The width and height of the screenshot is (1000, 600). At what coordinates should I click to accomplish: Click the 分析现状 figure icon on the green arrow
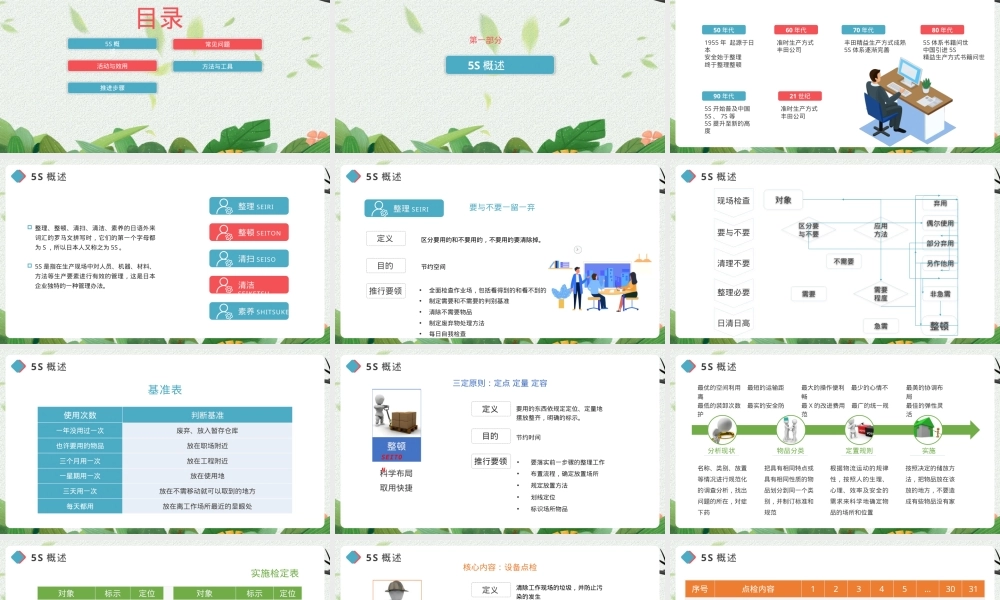(722, 429)
